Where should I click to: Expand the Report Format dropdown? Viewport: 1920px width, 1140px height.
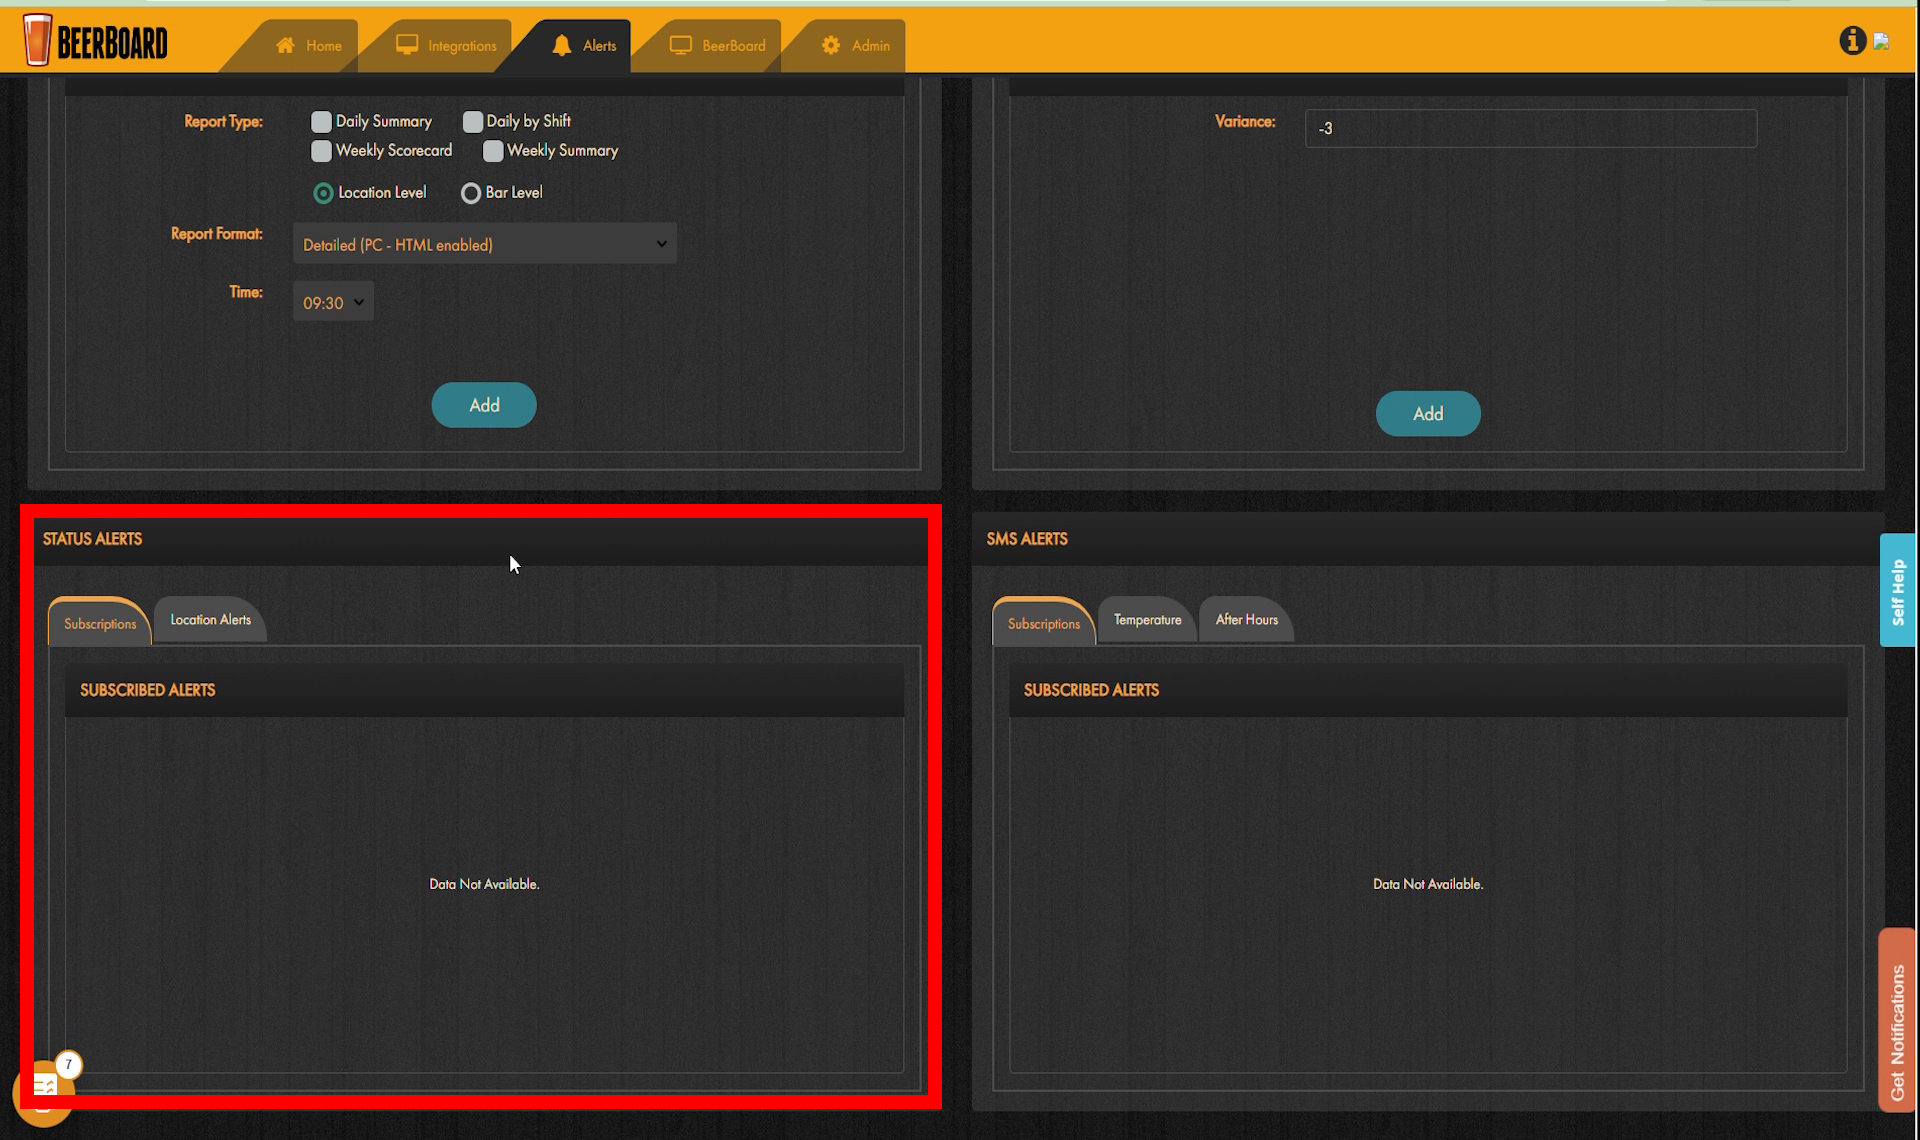[x=484, y=244]
